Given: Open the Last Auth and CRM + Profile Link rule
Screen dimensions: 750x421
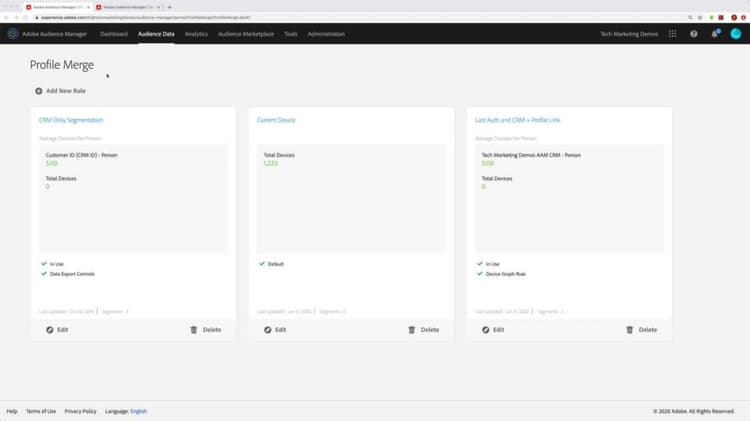Looking at the screenshot, I should tap(518, 120).
